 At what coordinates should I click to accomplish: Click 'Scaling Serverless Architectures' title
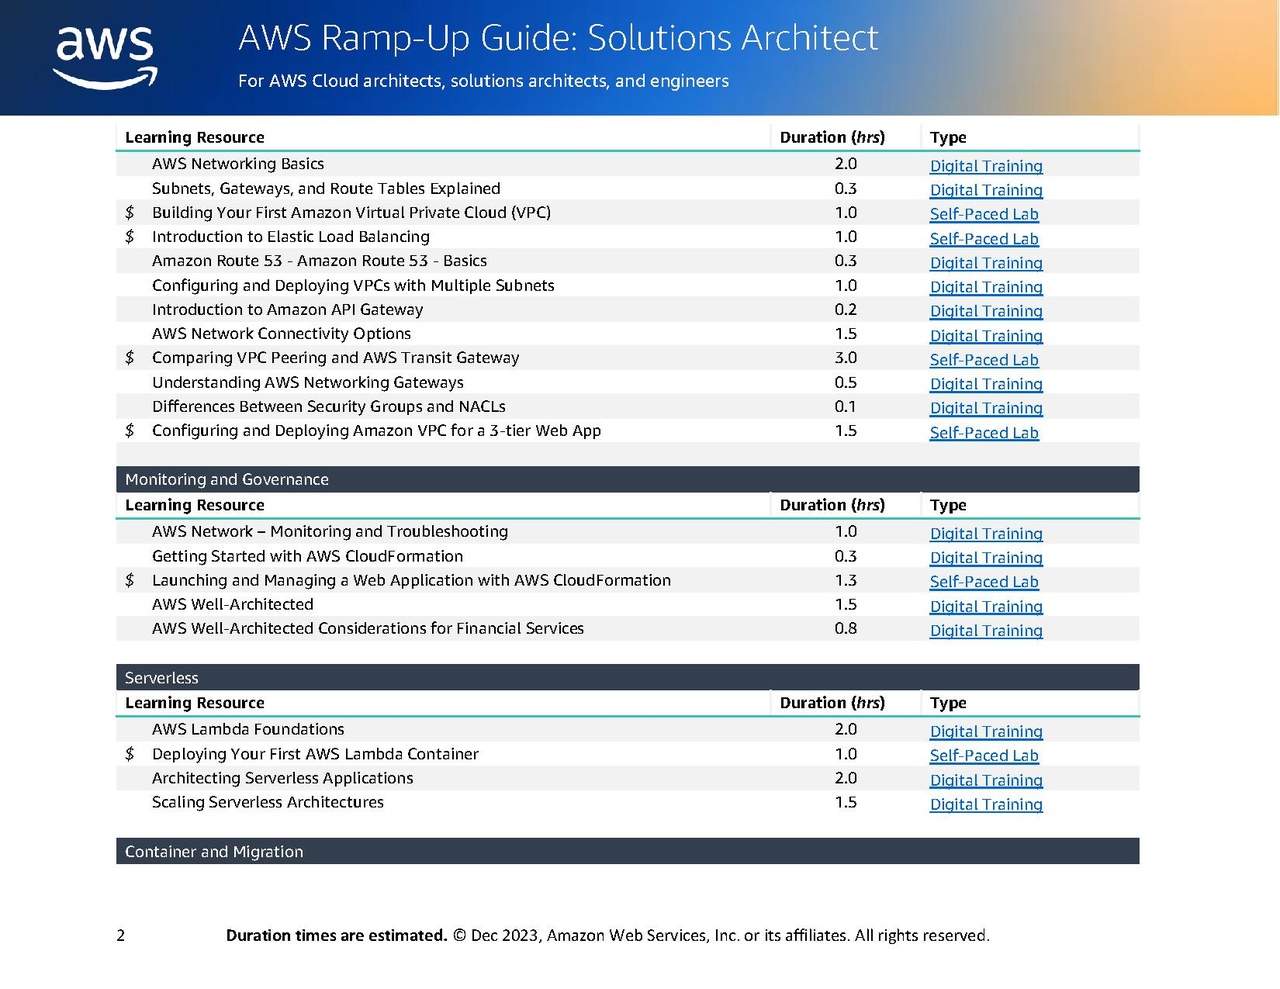pyautogui.click(x=268, y=802)
